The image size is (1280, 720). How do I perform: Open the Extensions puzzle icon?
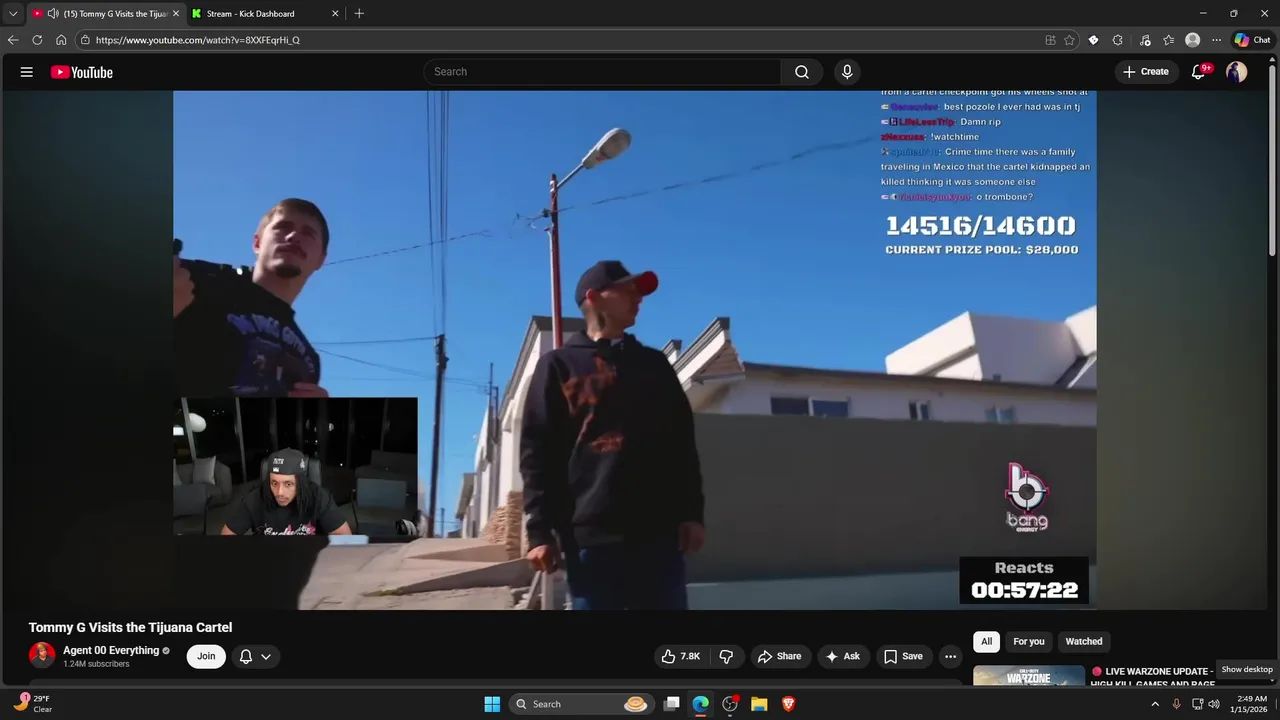[1118, 40]
